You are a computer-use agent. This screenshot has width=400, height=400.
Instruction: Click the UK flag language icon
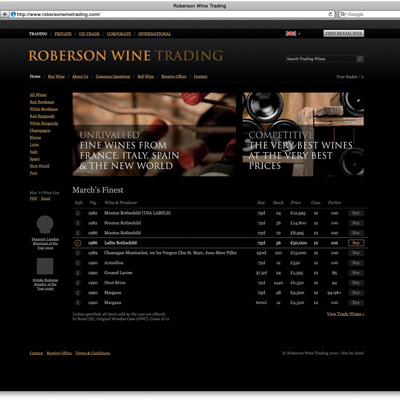pos(291,34)
